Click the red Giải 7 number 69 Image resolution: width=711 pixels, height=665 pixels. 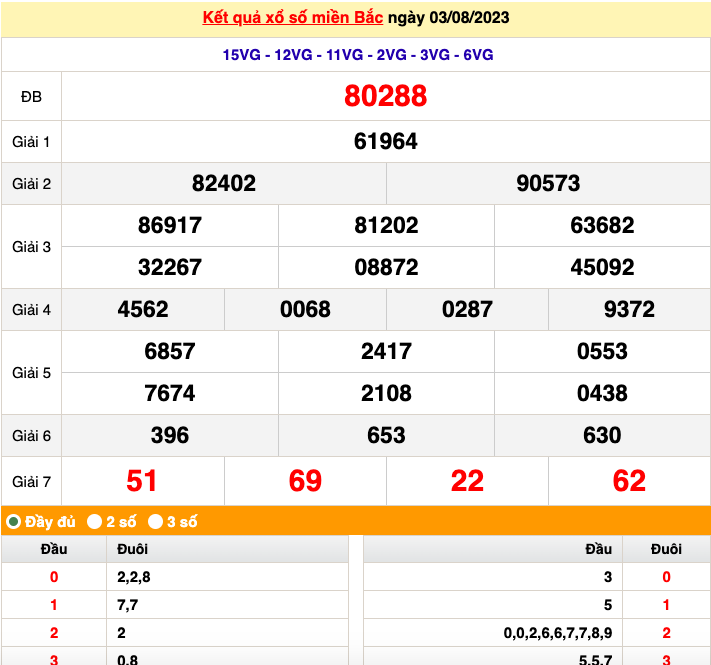(x=305, y=481)
